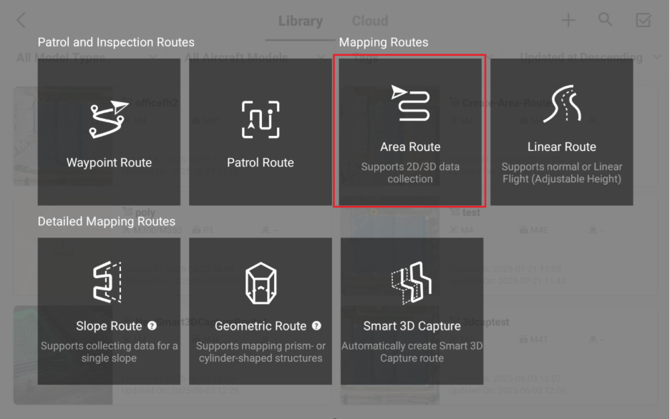Screen dimensions: 670x419
Task: Switch to the Library tab
Action: [x=300, y=21]
